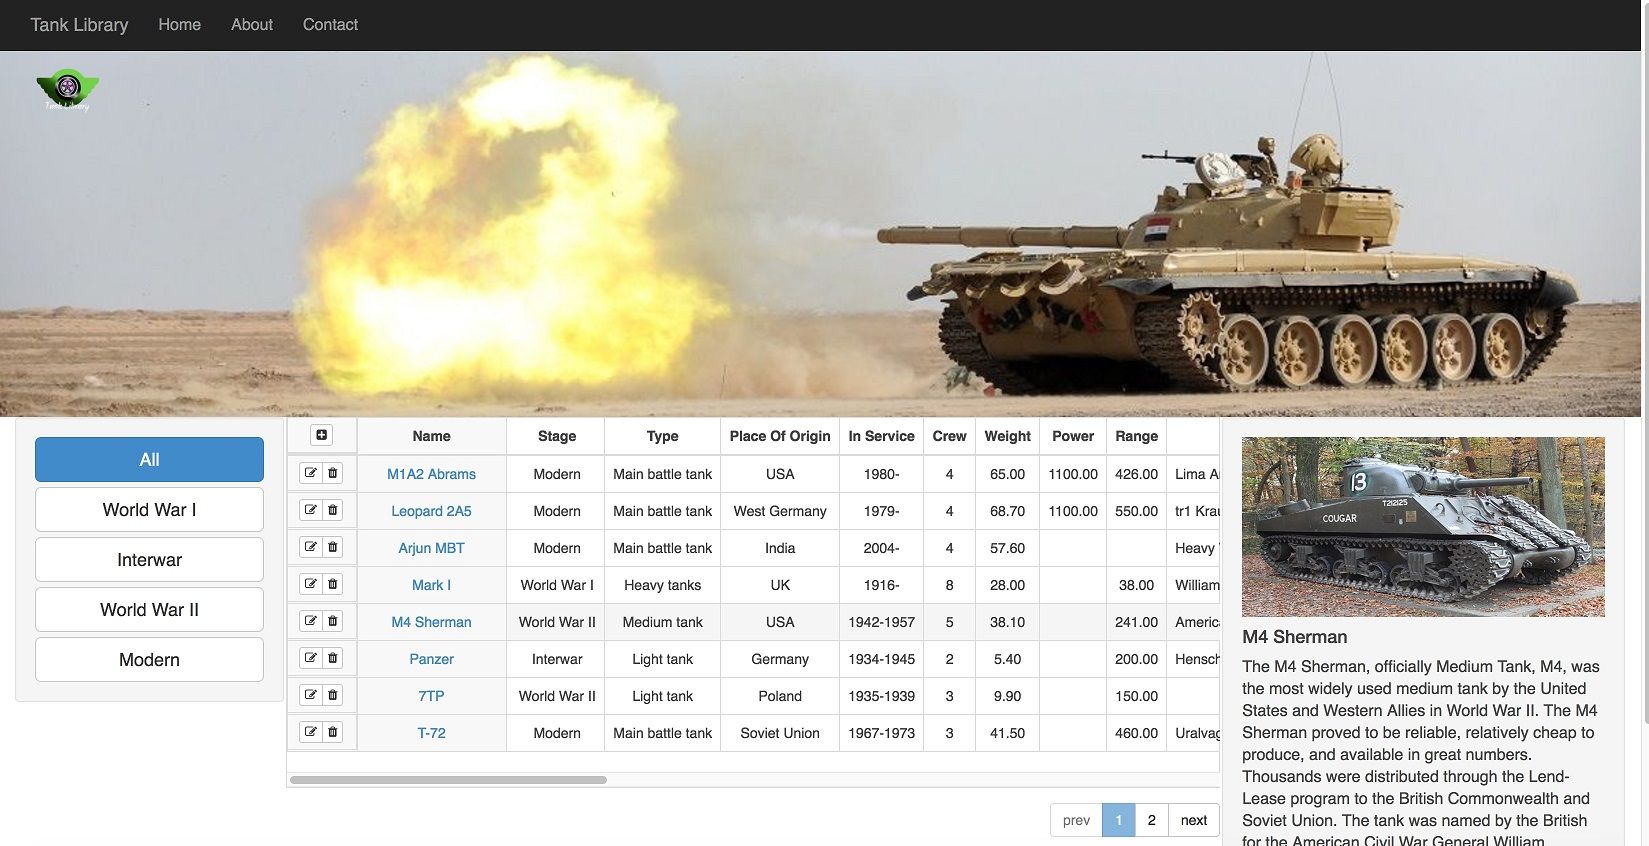
Task: Edit the 7TP tank row
Action: [311, 695]
